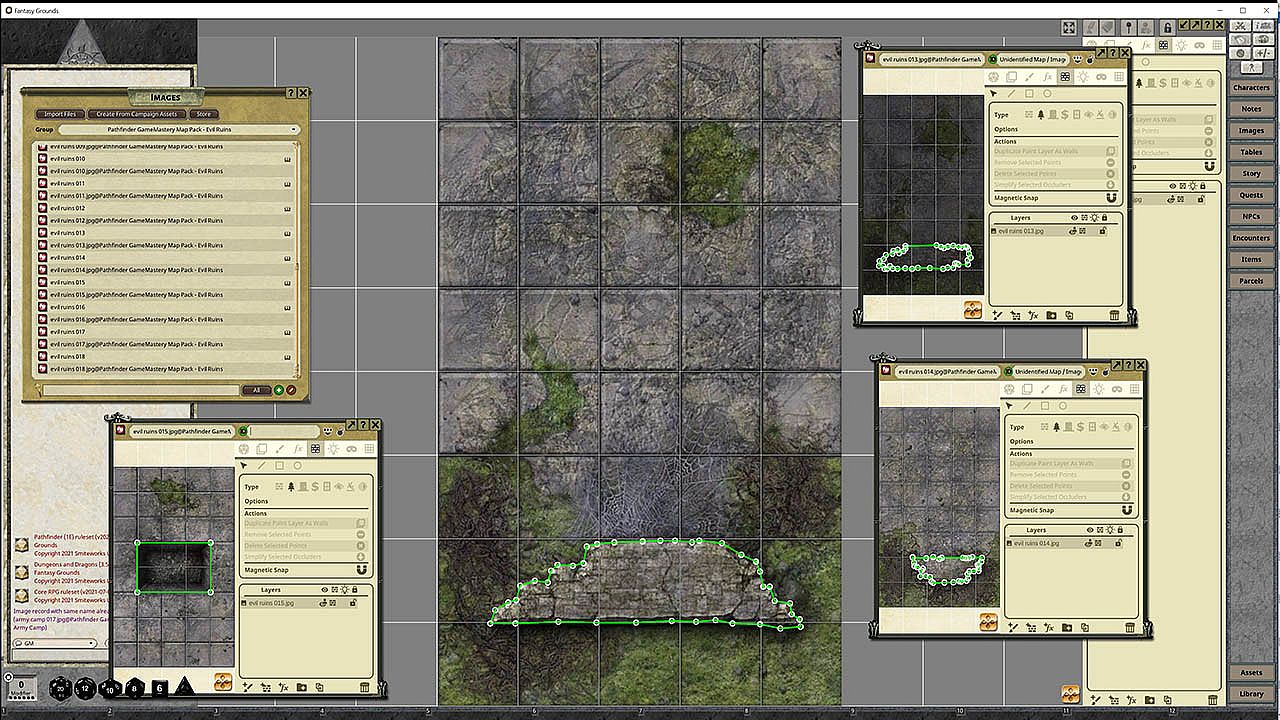This screenshot has width=1280, height=720.
Task: Click Create From Campaign Assets button
Action: point(137,114)
